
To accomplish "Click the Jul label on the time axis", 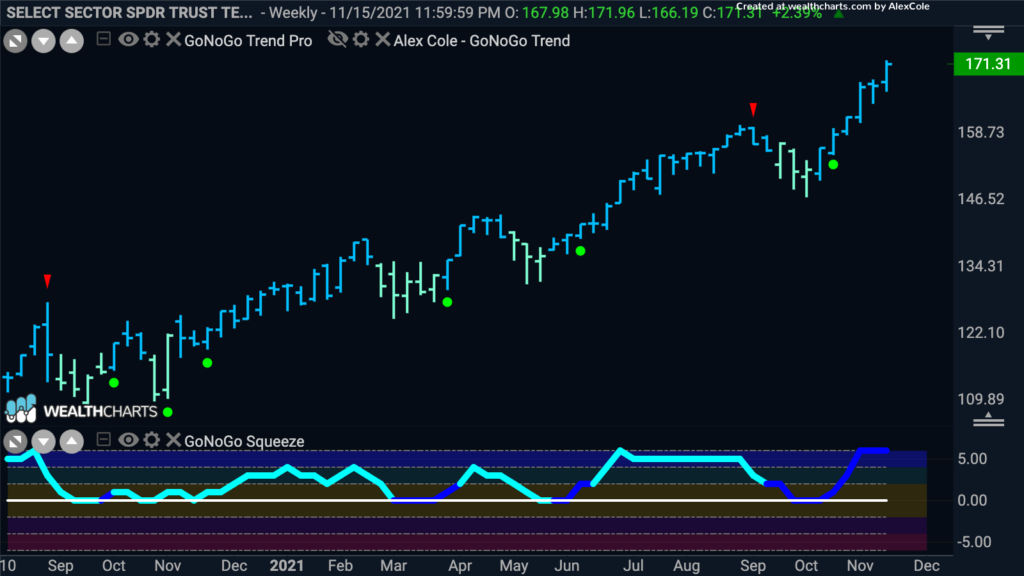I will pyautogui.click(x=633, y=566).
